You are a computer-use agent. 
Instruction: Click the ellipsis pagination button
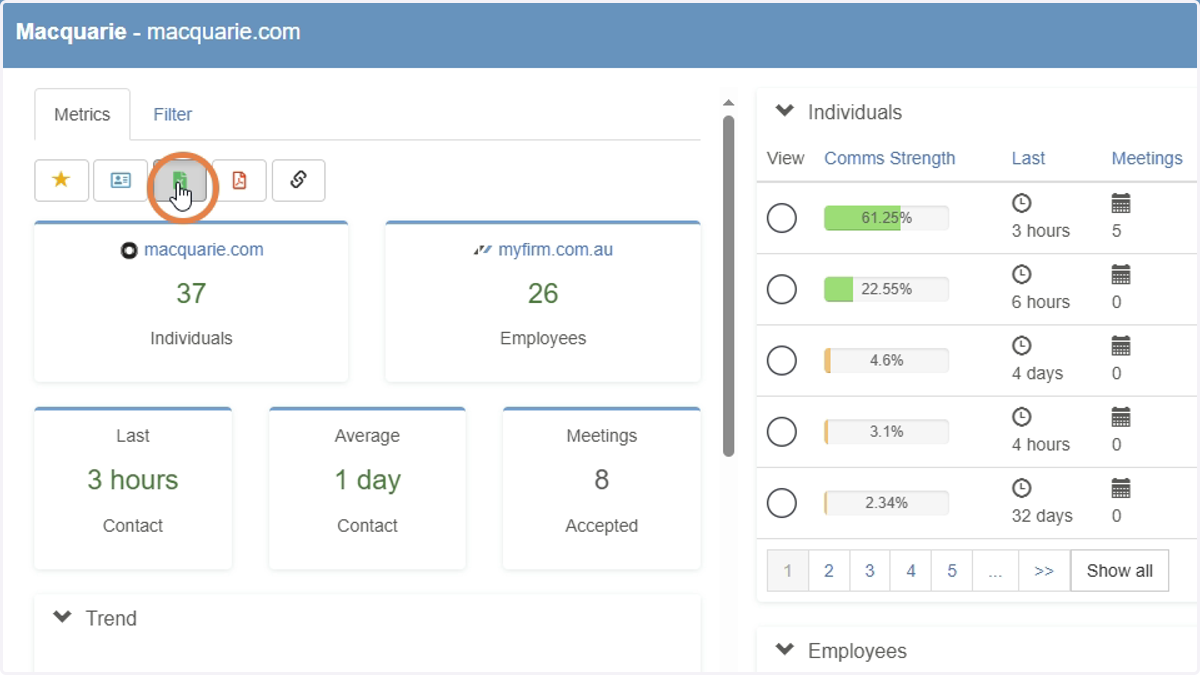[995, 571]
